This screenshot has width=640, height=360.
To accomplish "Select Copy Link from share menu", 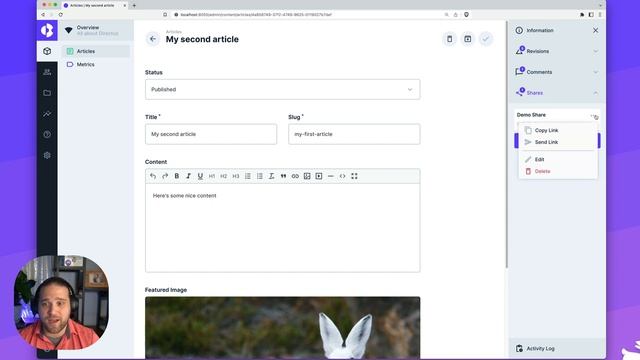I will (x=558, y=130).
